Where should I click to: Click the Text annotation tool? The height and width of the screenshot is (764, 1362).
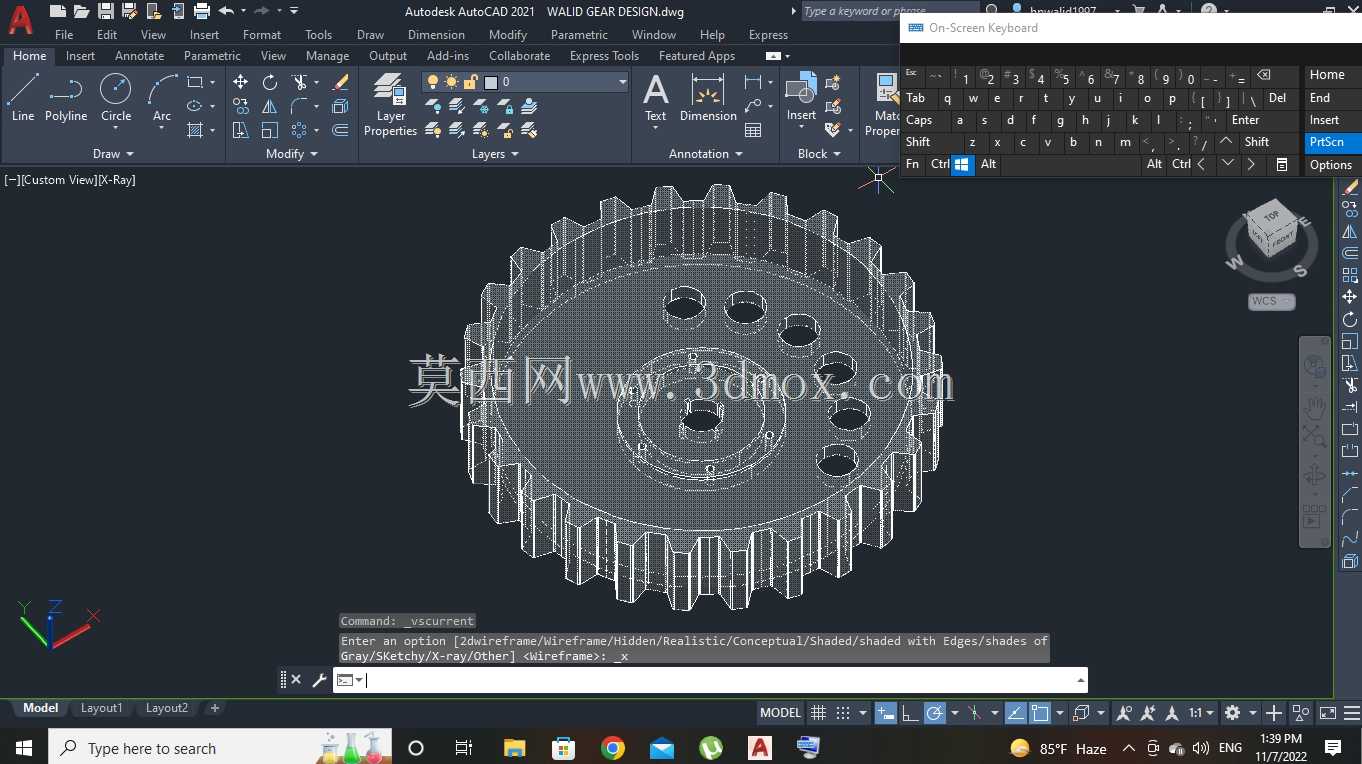coord(656,98)
